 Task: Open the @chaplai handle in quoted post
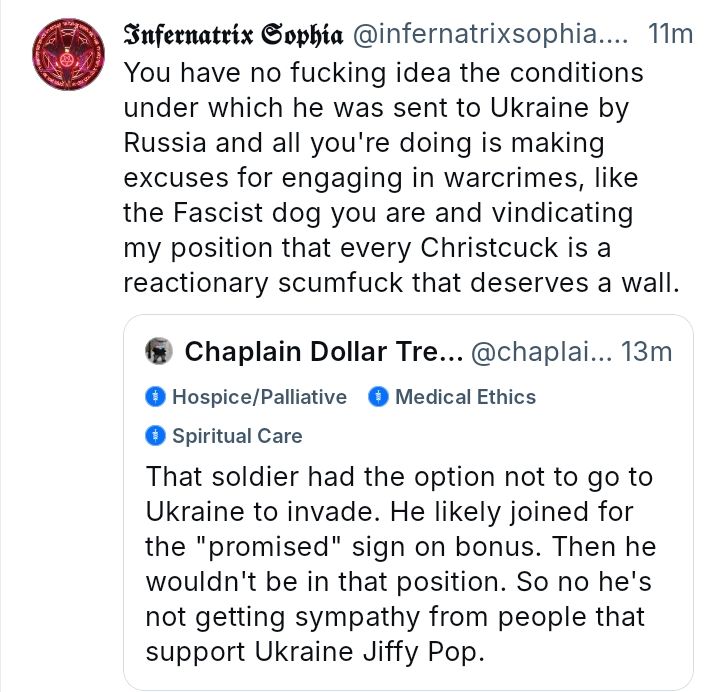click(x=541, y=352)
